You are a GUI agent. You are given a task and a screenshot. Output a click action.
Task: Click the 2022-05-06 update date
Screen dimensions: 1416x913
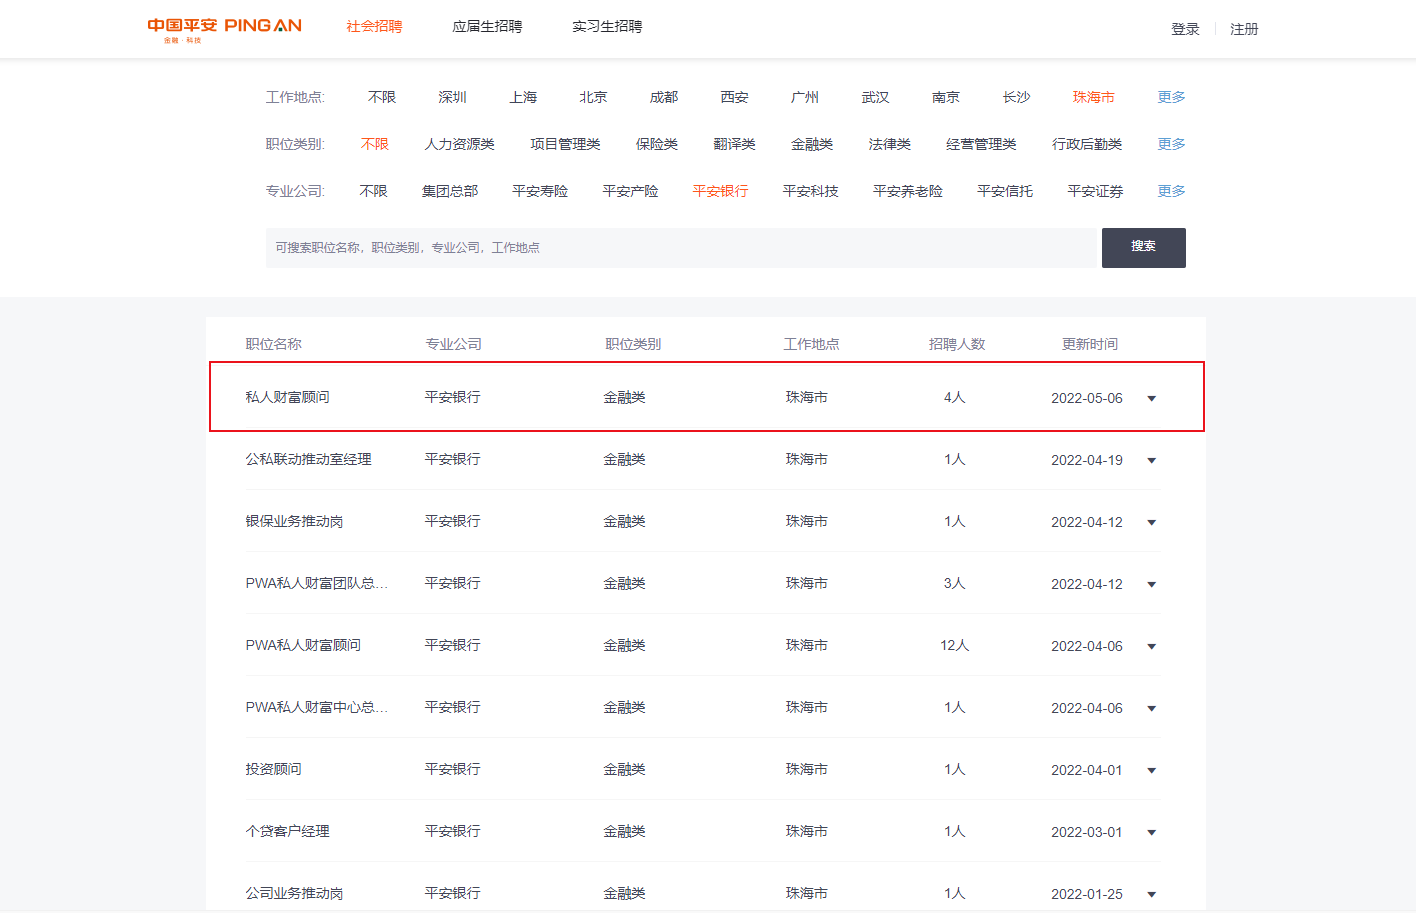tap(1087, 398)
